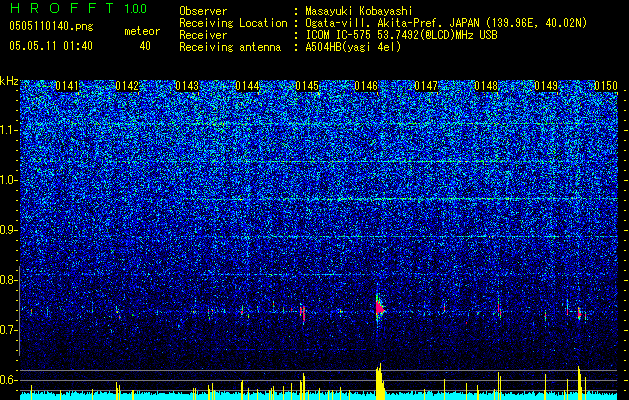
Task: Click the 0141 time marker
Action: (x=67, y=86)
